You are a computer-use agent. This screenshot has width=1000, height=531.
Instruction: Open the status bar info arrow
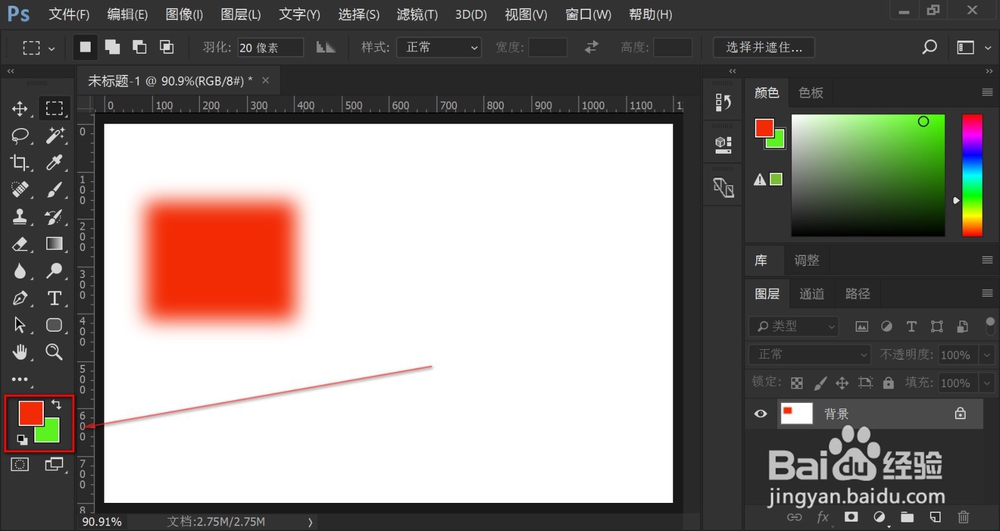pos(311,522)
